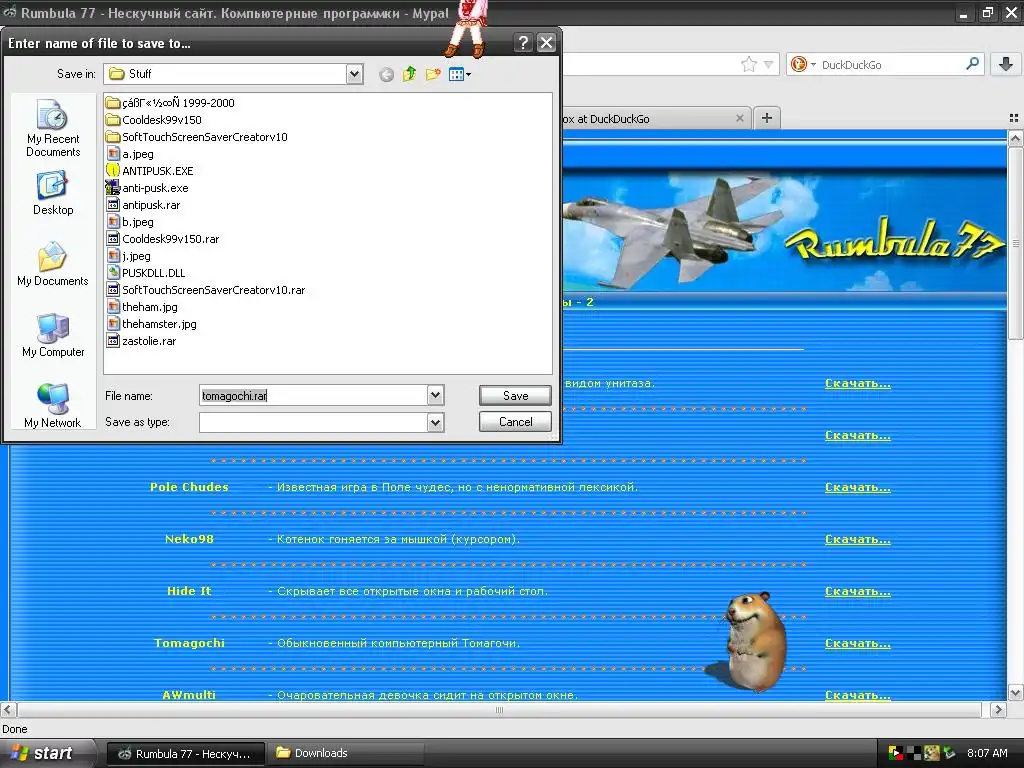Open the DuckDuckGo search engine selector

[803, 64]
